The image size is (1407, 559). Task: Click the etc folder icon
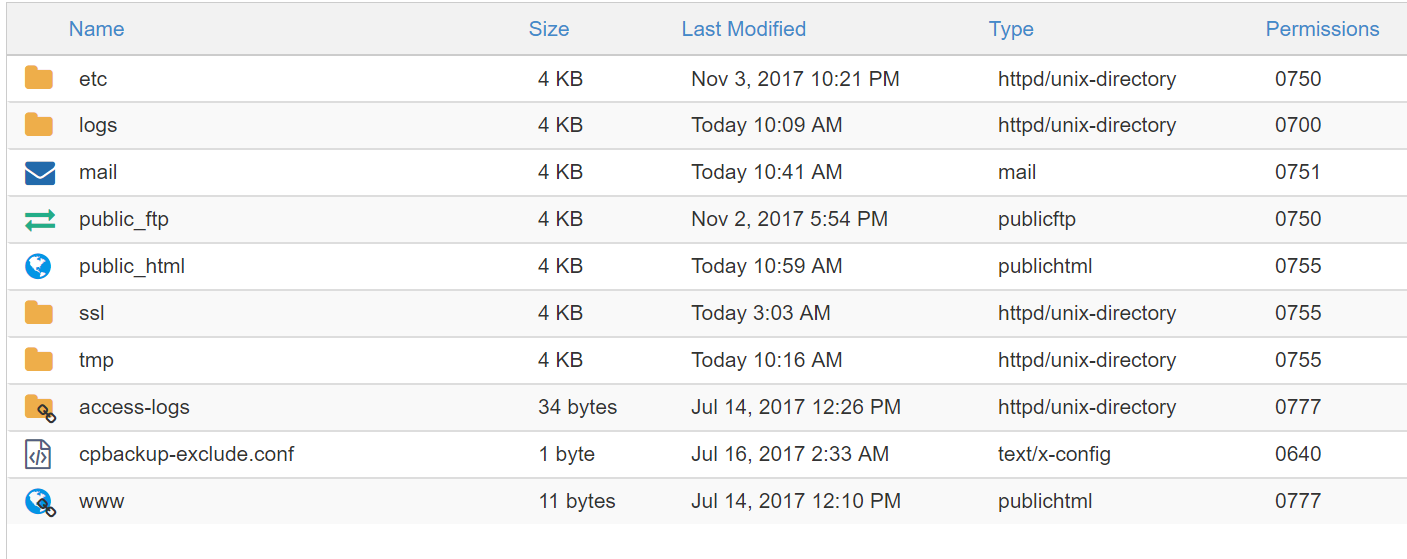(x=39, y=78)
